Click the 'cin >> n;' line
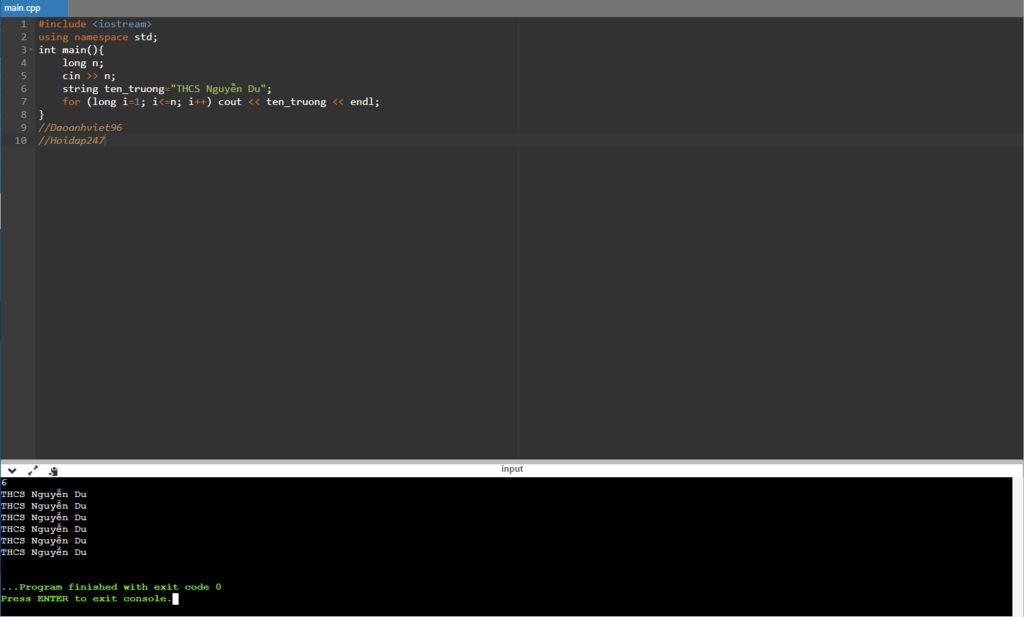This screenshot has width=1024, height=617. point(89,76)
